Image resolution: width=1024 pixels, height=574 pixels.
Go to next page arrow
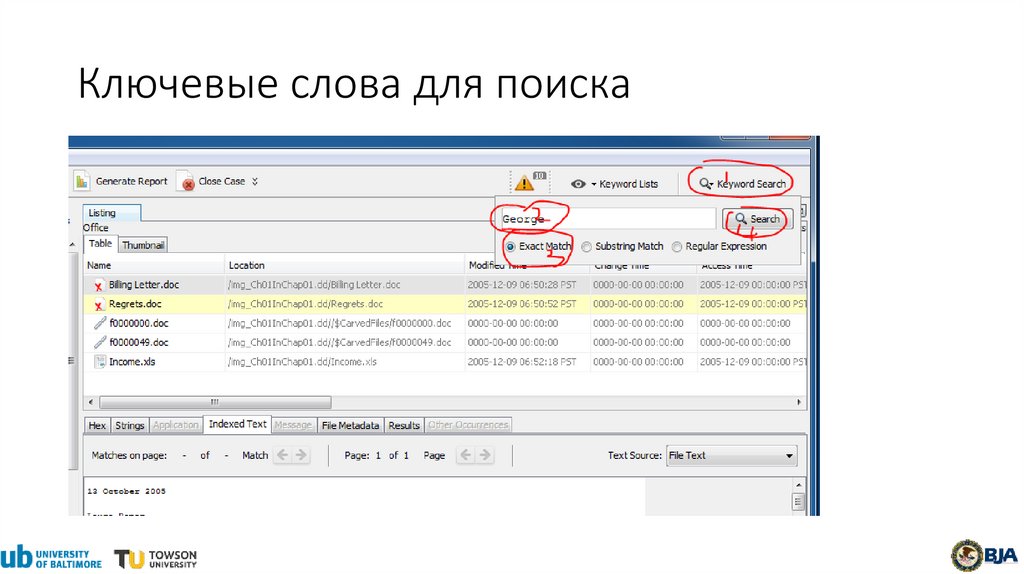[x=485, y=455]
